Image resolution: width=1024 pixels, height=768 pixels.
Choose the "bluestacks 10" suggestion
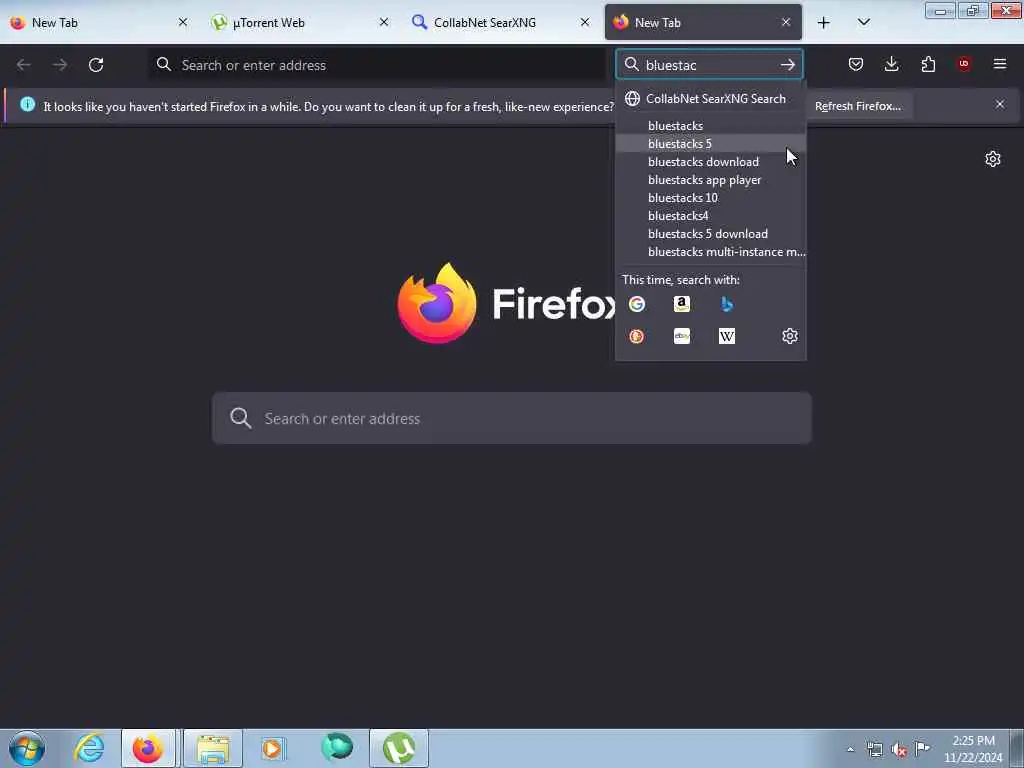pos(711,198)
